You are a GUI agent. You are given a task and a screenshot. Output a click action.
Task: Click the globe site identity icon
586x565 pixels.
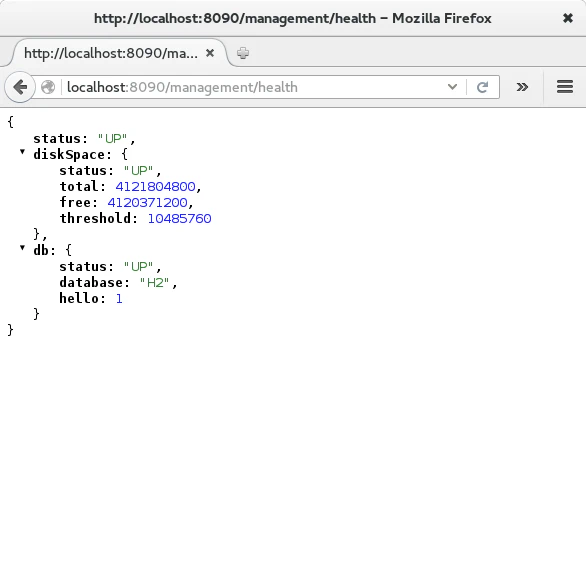(48, 87)
